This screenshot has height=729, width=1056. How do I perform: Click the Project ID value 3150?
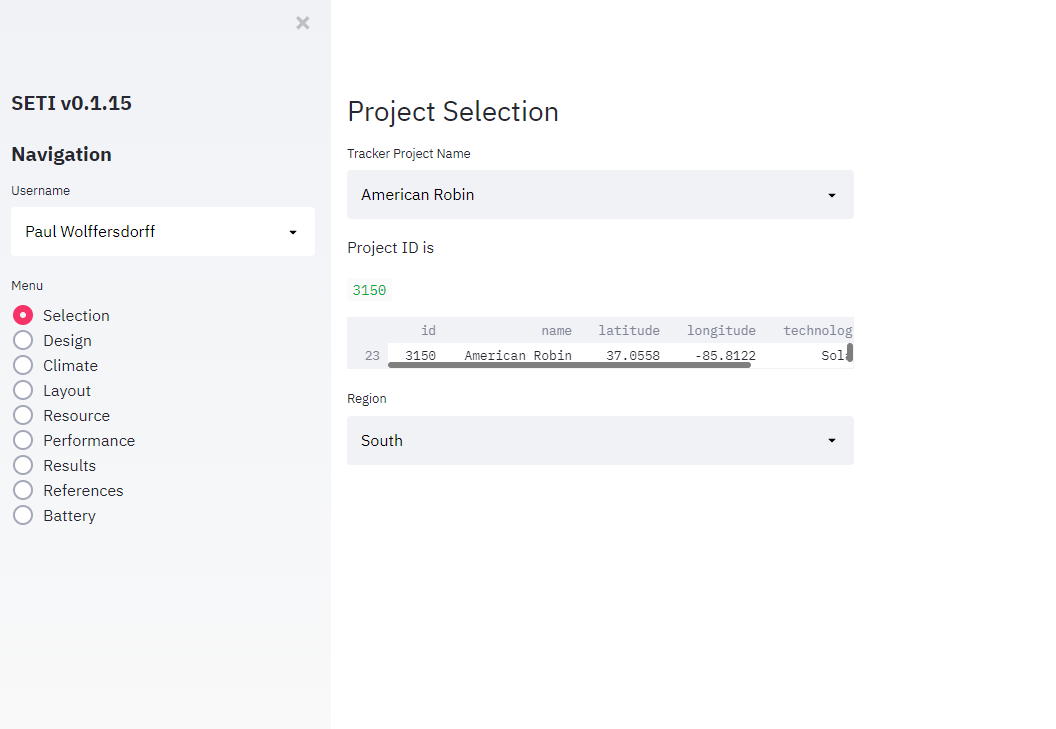click(x=369, y=289)
